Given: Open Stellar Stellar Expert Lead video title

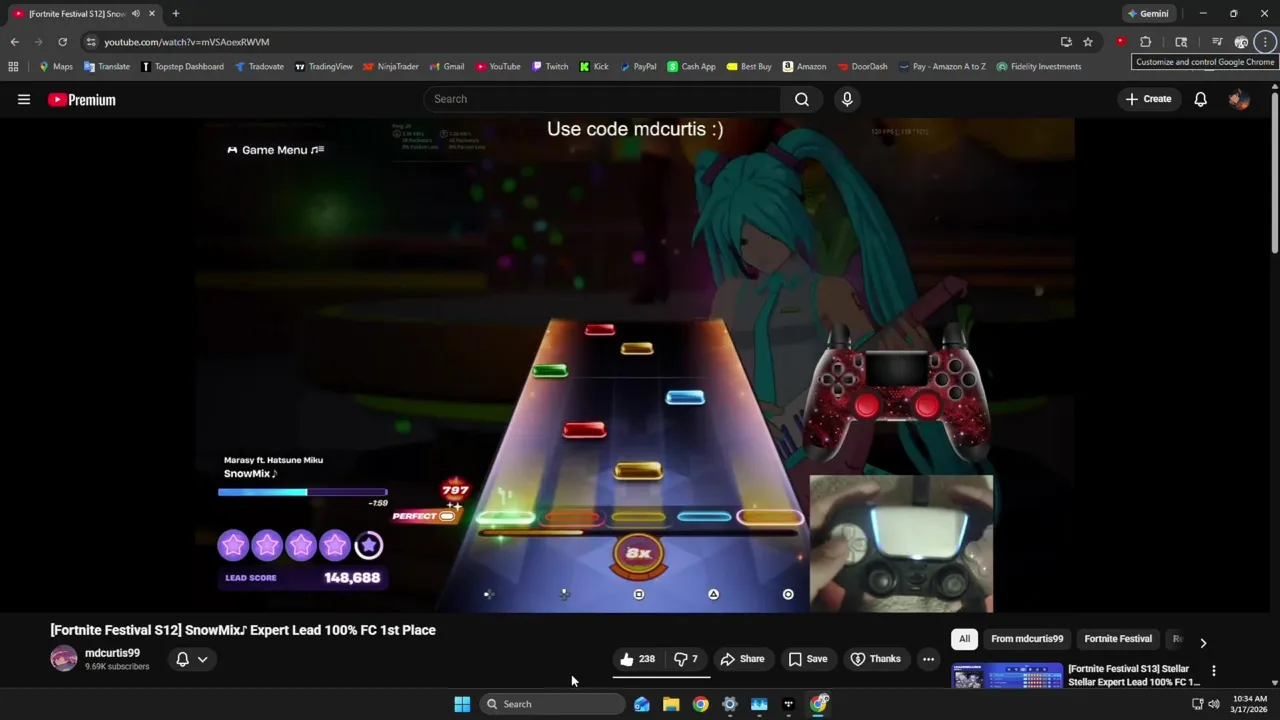Looking at the screenshot, I should 1134,675.
